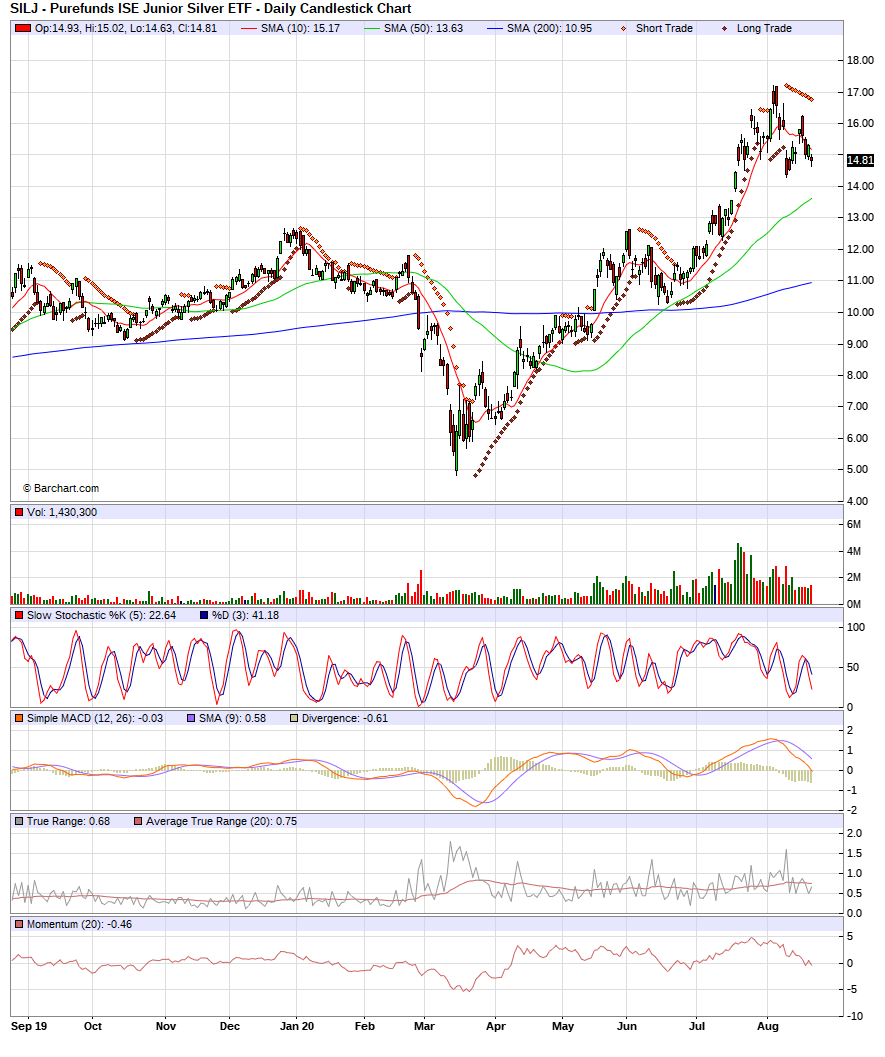This screenshot has width=885, height=1057.
Task: Click the Average True Range square icon
Action: [138, 822]
